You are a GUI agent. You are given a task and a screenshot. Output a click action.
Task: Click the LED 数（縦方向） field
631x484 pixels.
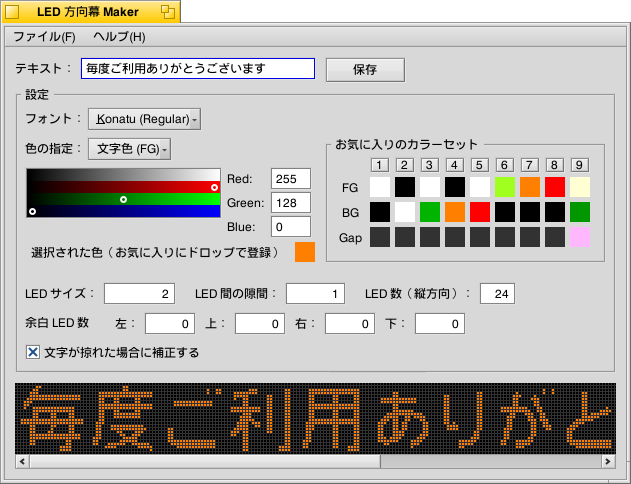pos(497,293)
